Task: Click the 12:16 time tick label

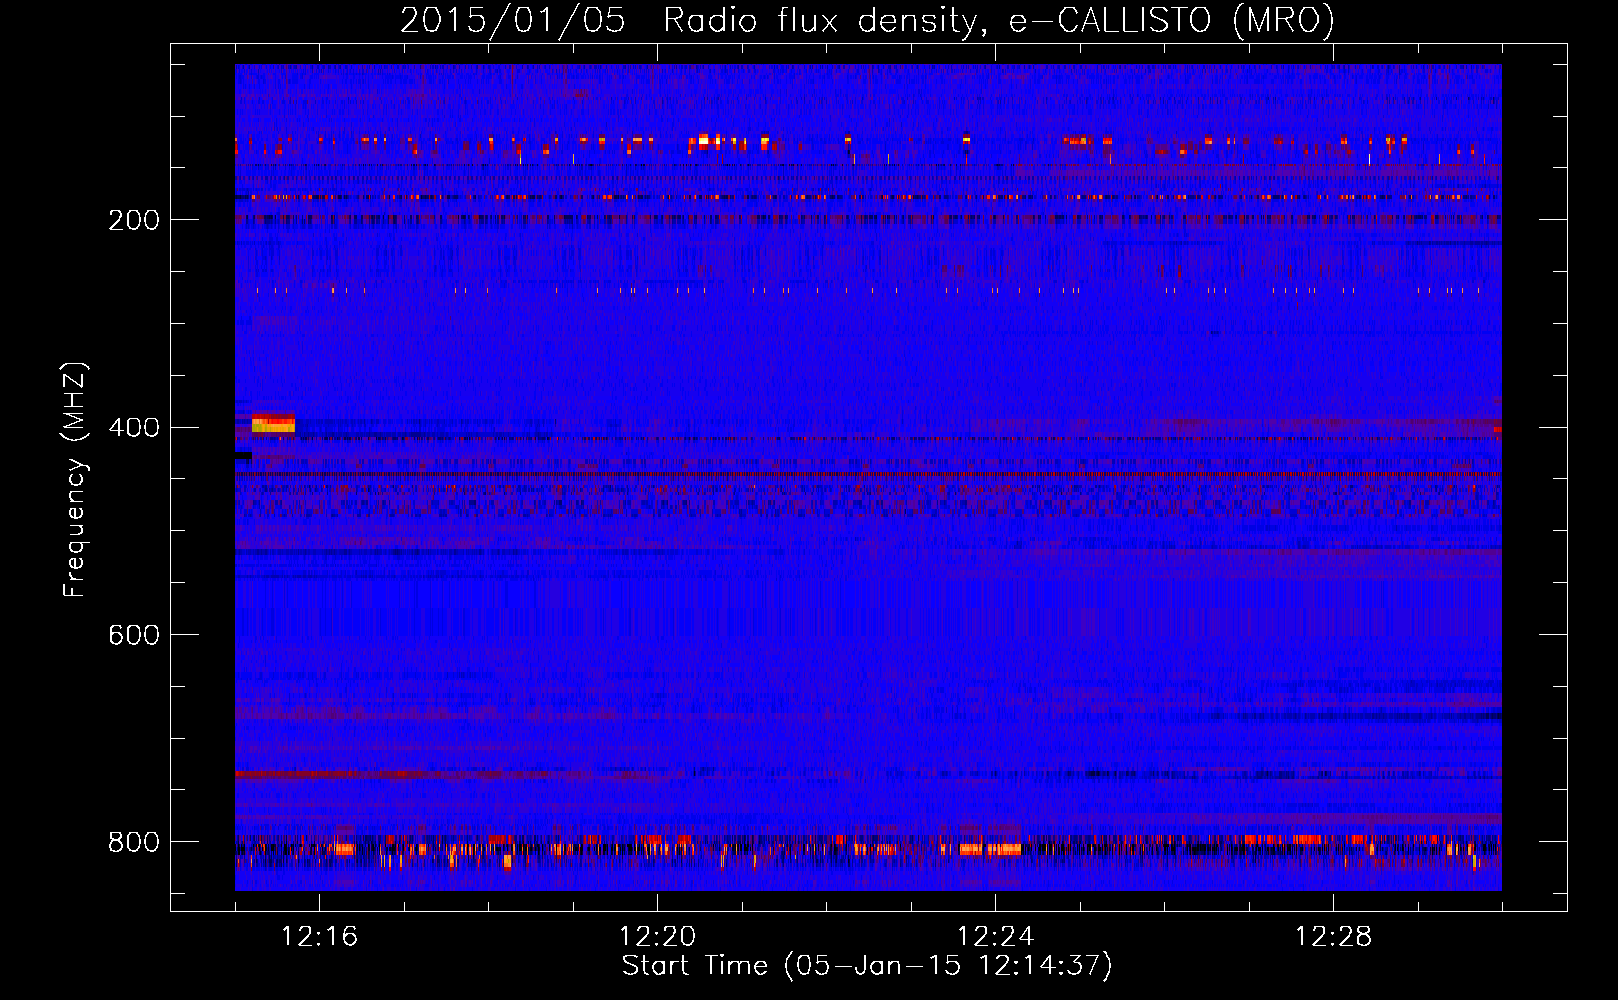Action: tap(320, 936)
